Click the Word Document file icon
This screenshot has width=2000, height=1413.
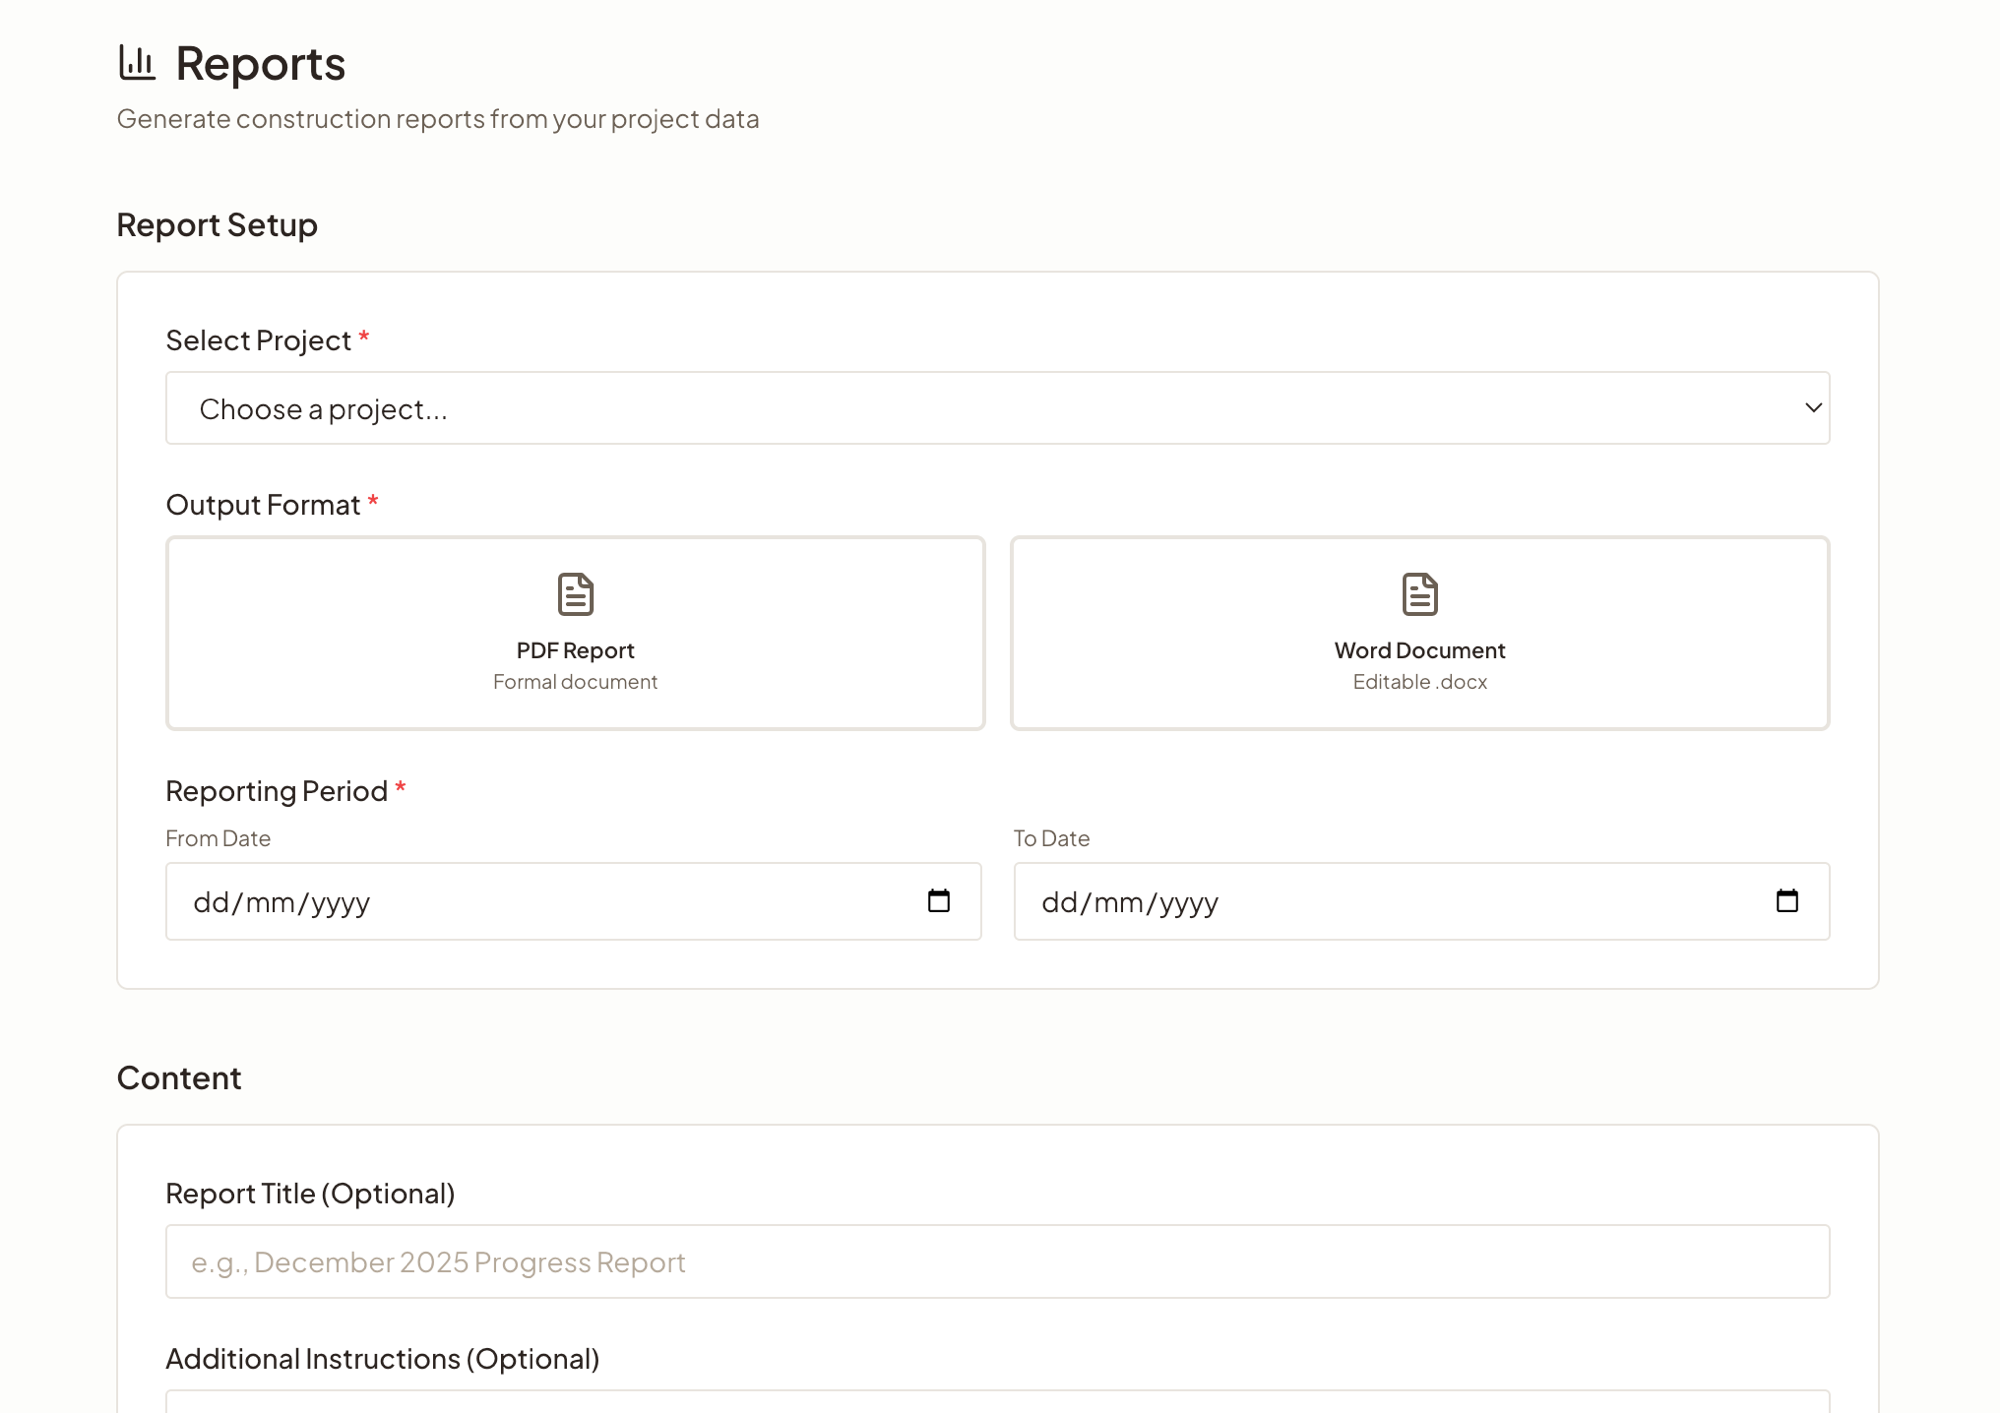1420,594
